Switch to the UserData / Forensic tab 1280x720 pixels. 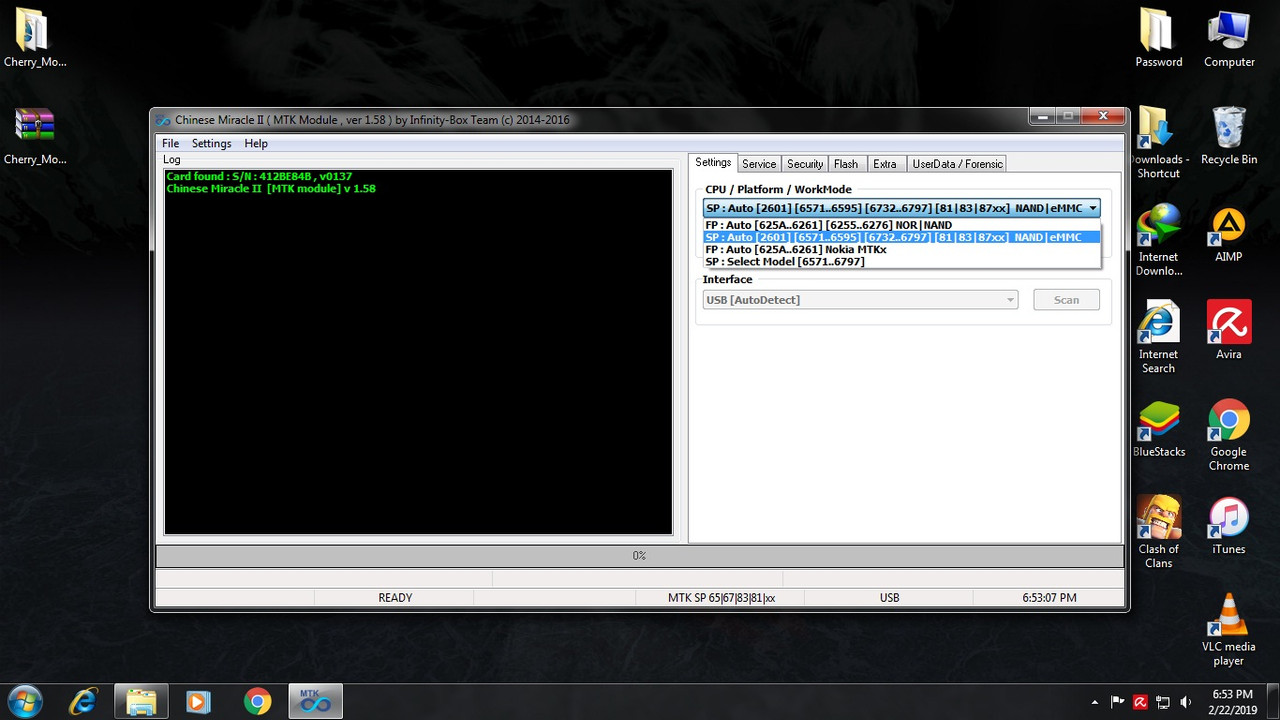[x=957, y=164]
